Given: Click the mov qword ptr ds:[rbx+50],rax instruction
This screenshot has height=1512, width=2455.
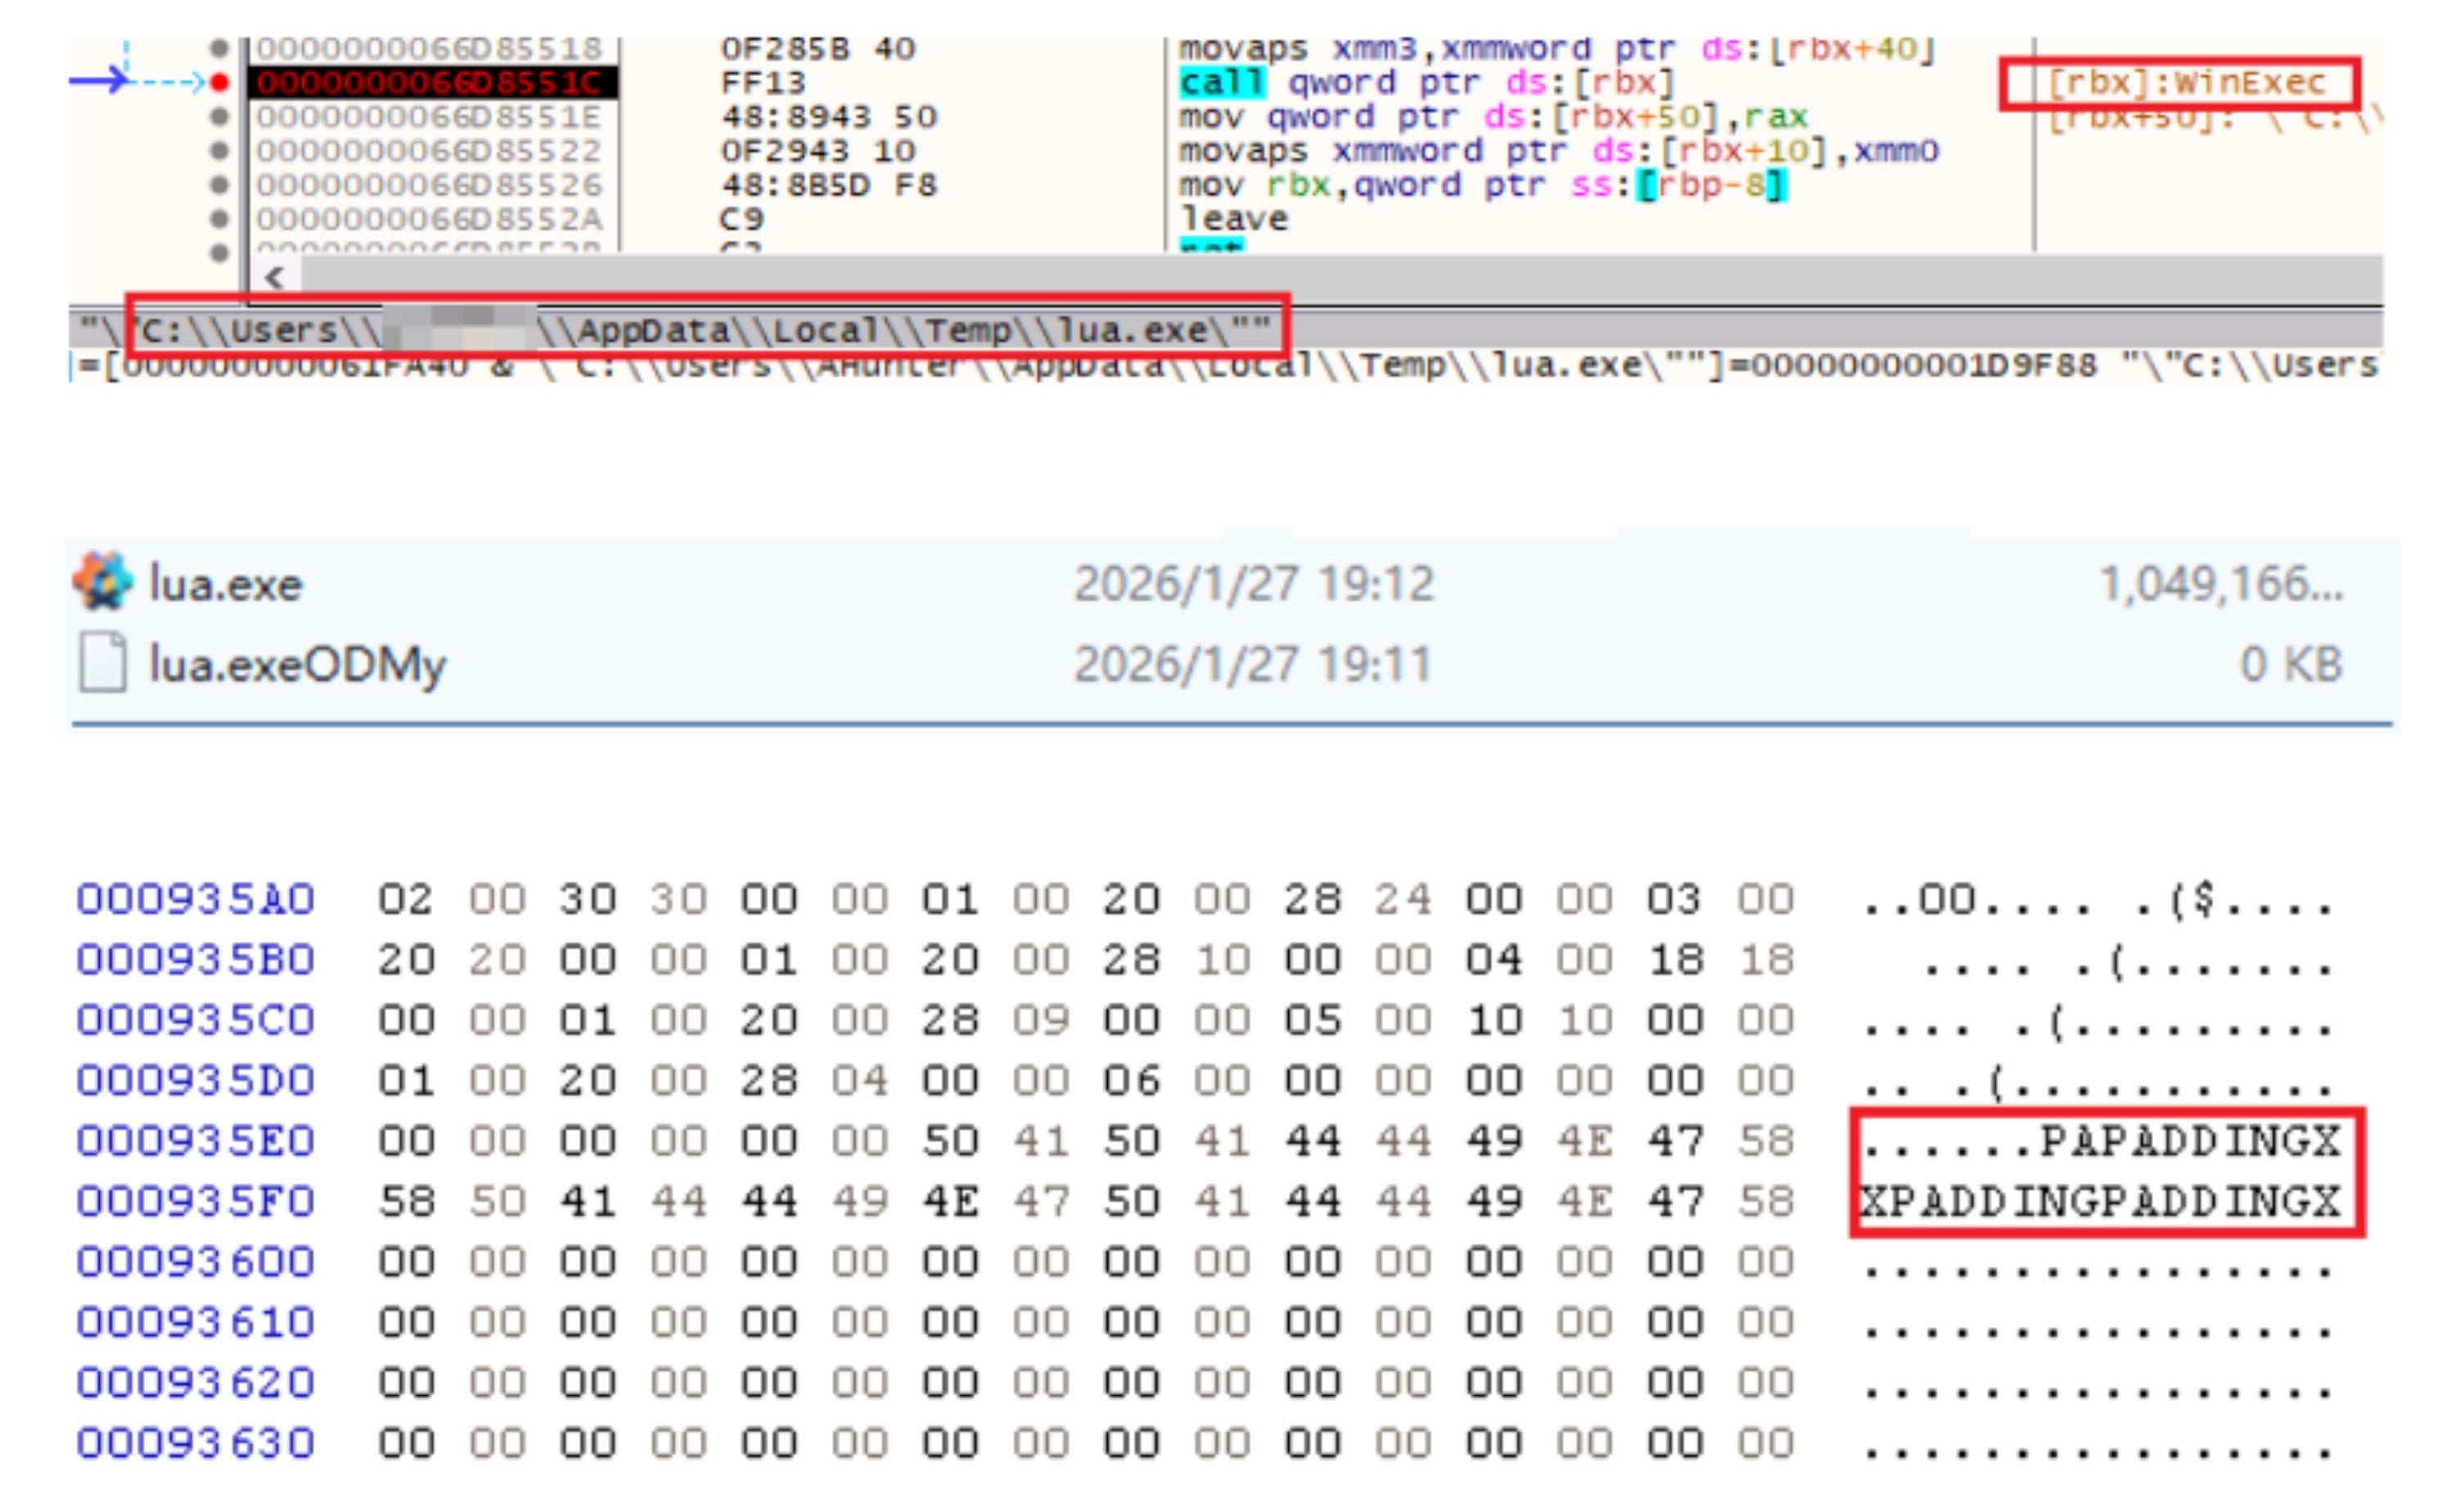Looking at the screenshot, I should coord(1493,117).
